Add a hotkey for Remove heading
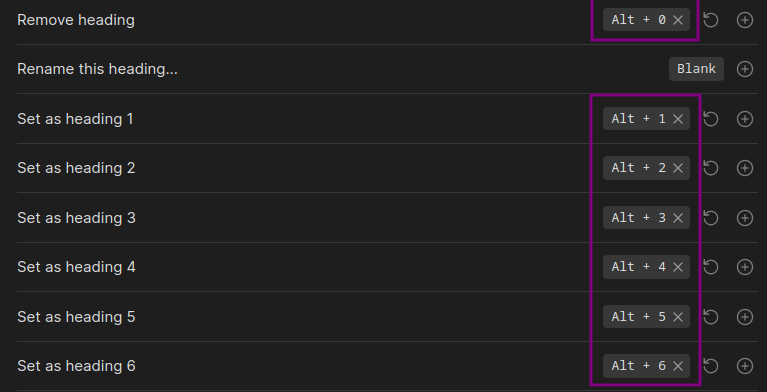Screen dimensions: 767x392 pos(744,20)
